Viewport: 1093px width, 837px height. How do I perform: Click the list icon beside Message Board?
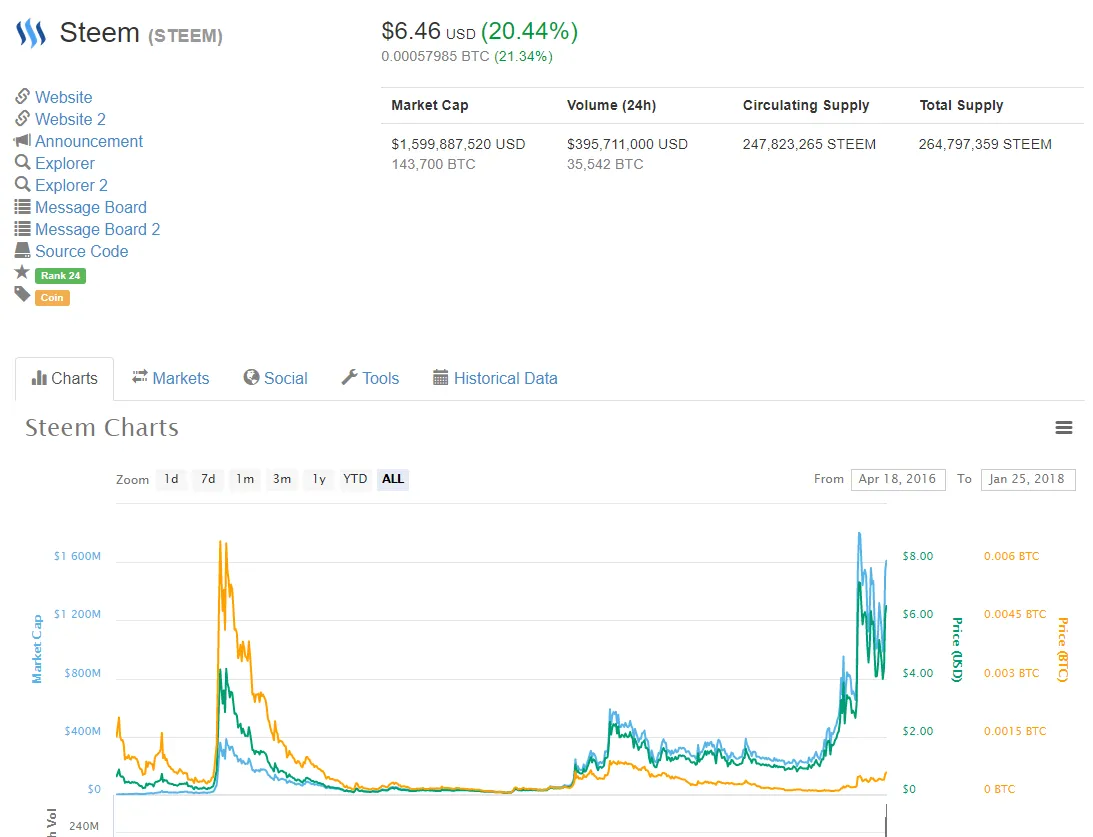pyautogui.click(x=22, y=206)
